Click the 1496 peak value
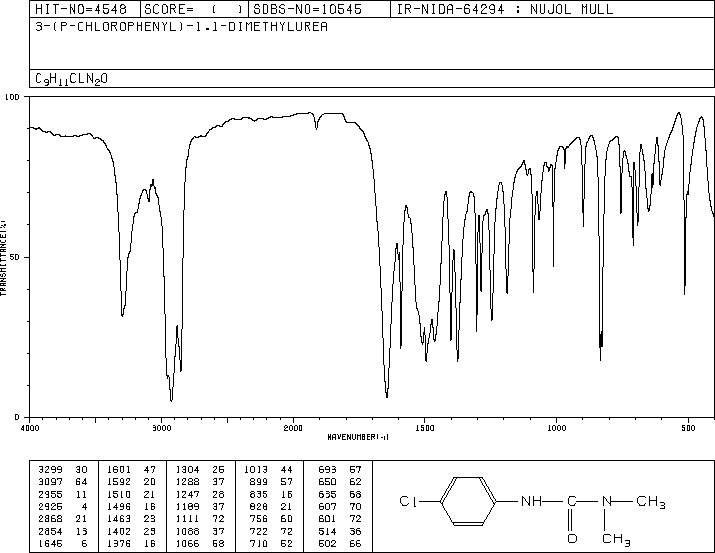Viewport: 715px width, 553px height. coord(119,506)
